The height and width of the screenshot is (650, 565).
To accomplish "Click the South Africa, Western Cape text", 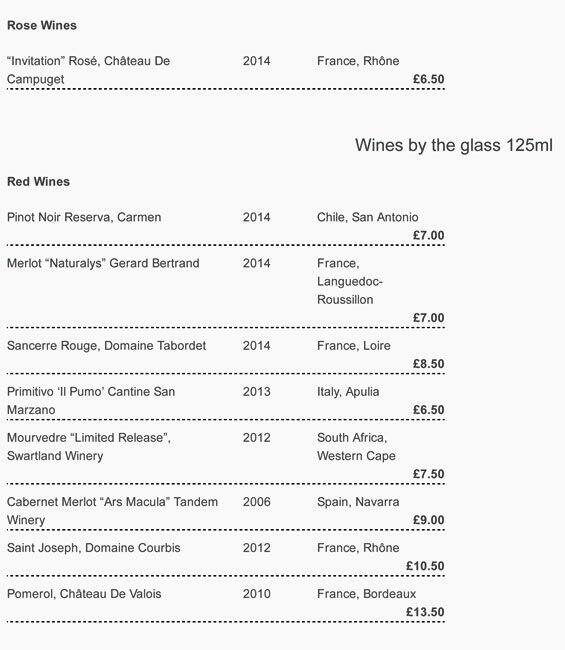I will 356,447.
